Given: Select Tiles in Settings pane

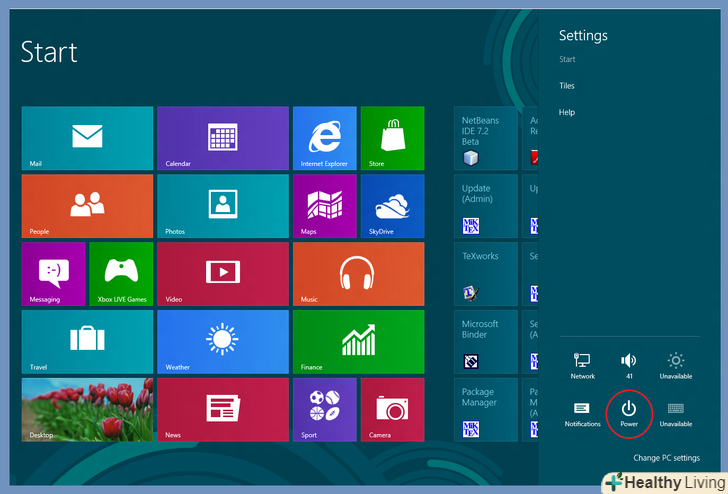Looking at the screenshot, I should pyautogui.click(x=567, y=86).
